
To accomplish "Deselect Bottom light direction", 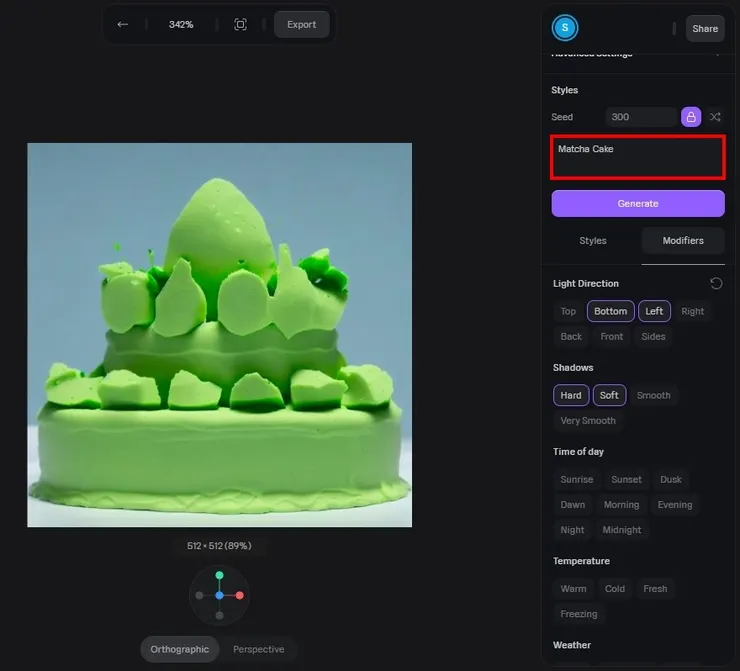I will [611, 311].
